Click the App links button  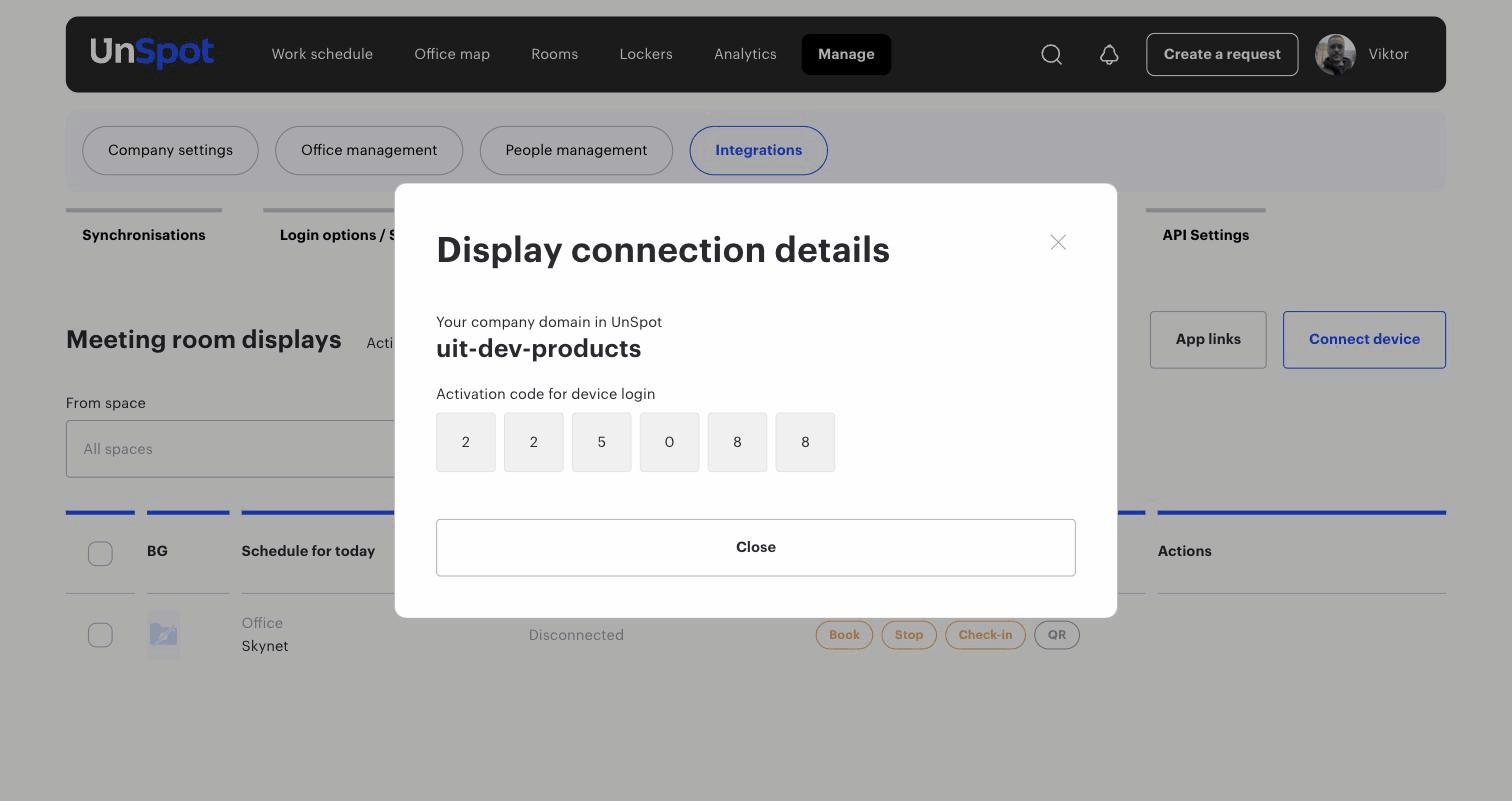pos(1208,340)
